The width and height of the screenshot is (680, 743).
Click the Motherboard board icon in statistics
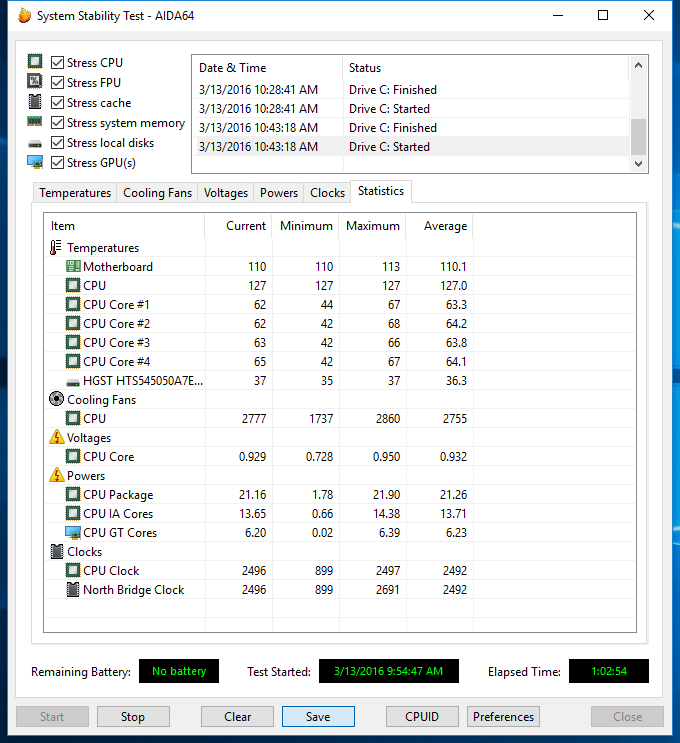pyautogui.click(x=73, y=266)
